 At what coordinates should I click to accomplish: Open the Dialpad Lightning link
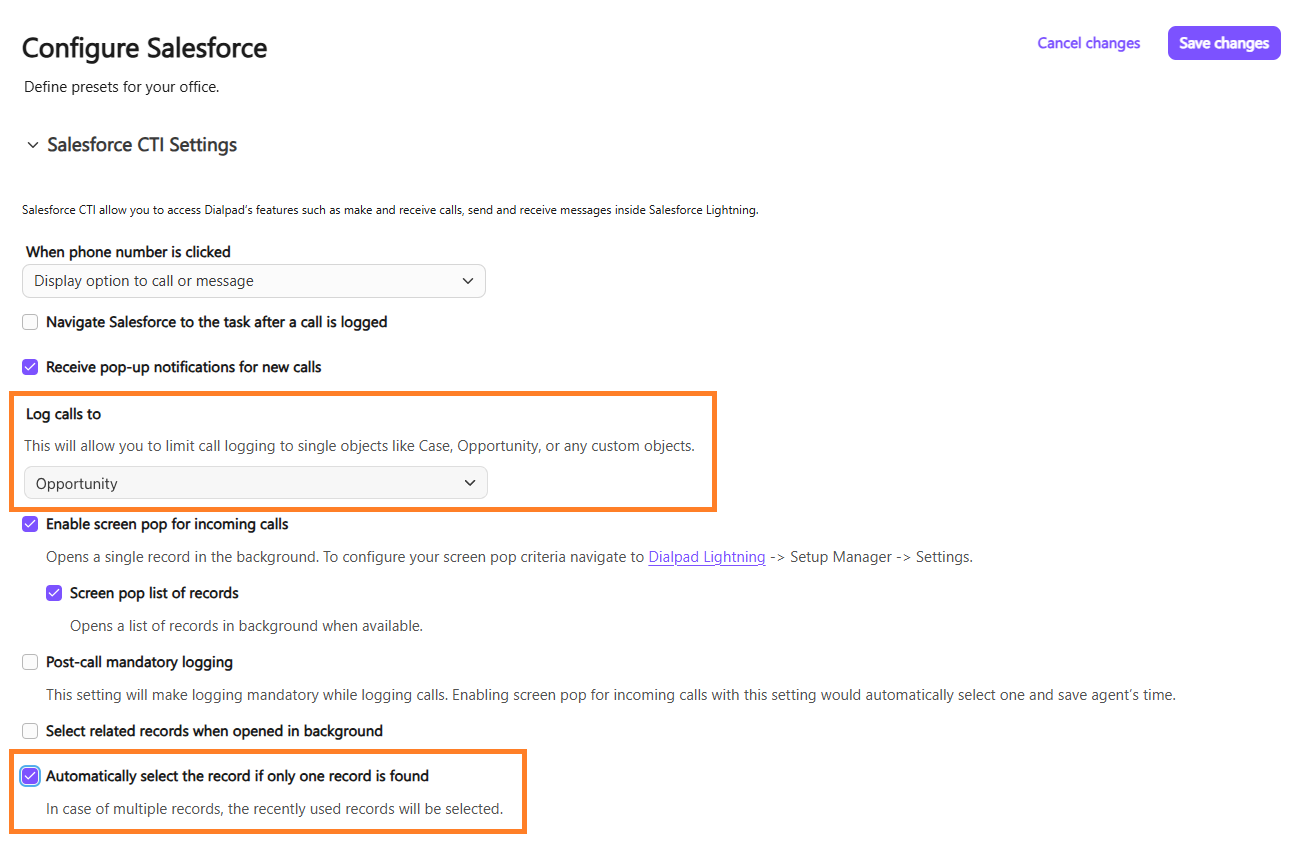pyautogui.click(x=707, y=557)
